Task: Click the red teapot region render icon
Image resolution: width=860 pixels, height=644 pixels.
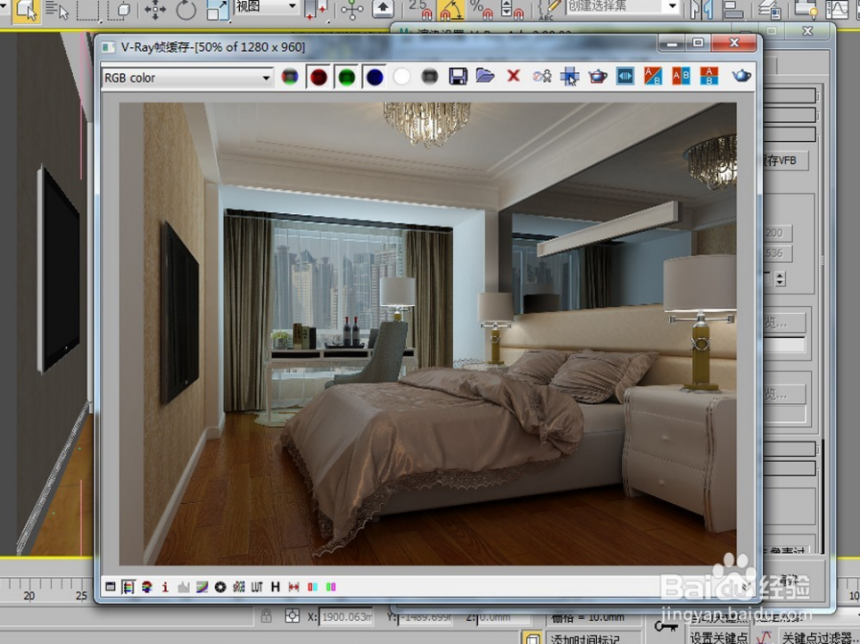Action: [x=597, y=76]
